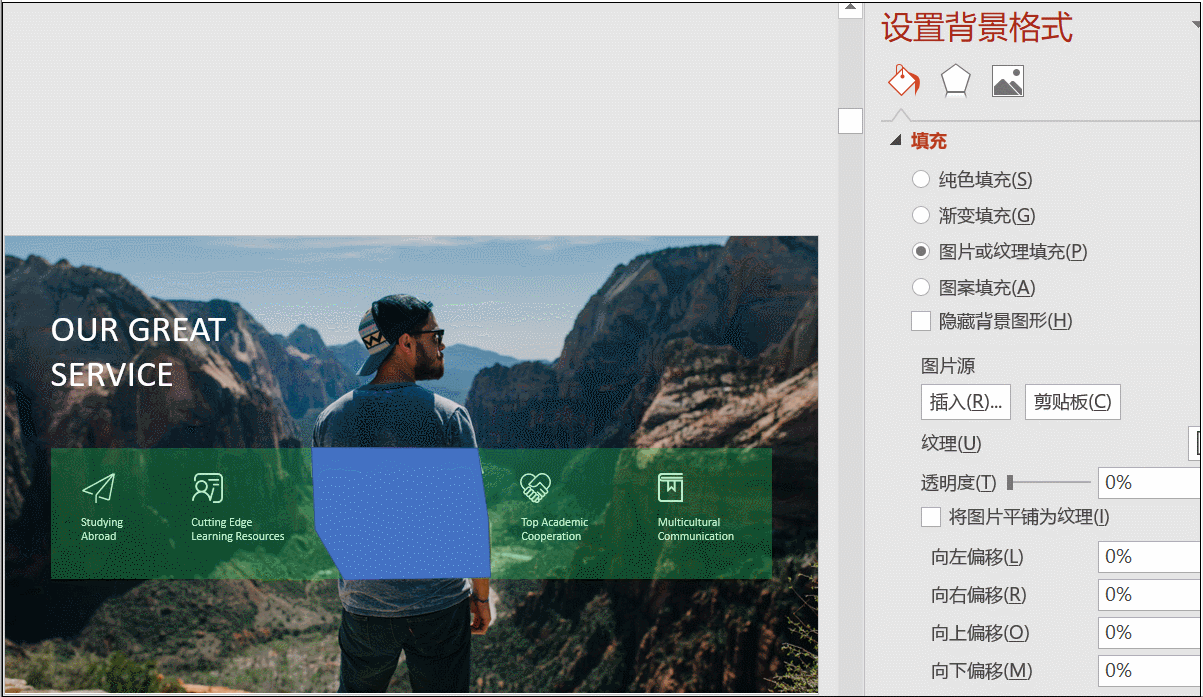Open the Fill paint bucket tab

(903, 80)
